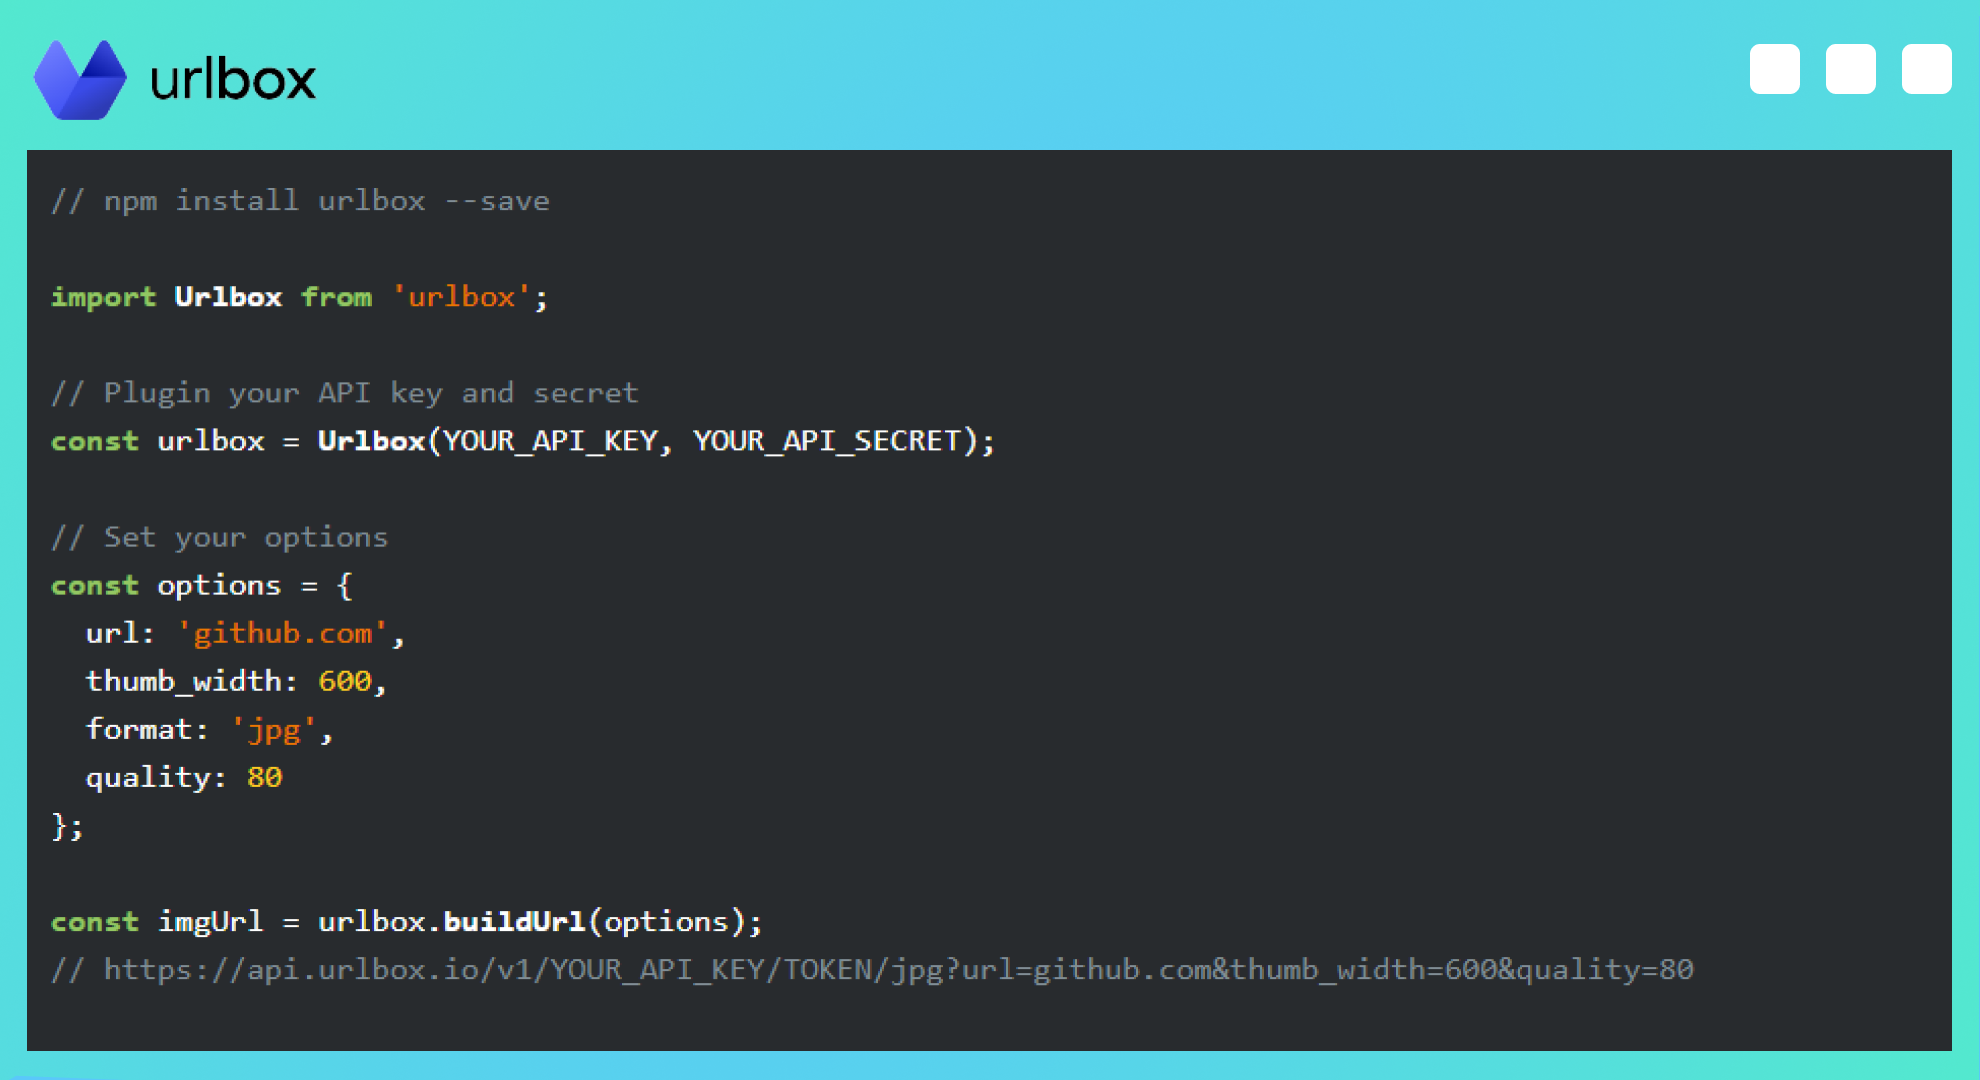Click the buildUrl method name
Image resolution: width=1980 pixels, height=1080 pixels.
pos(514,921)
